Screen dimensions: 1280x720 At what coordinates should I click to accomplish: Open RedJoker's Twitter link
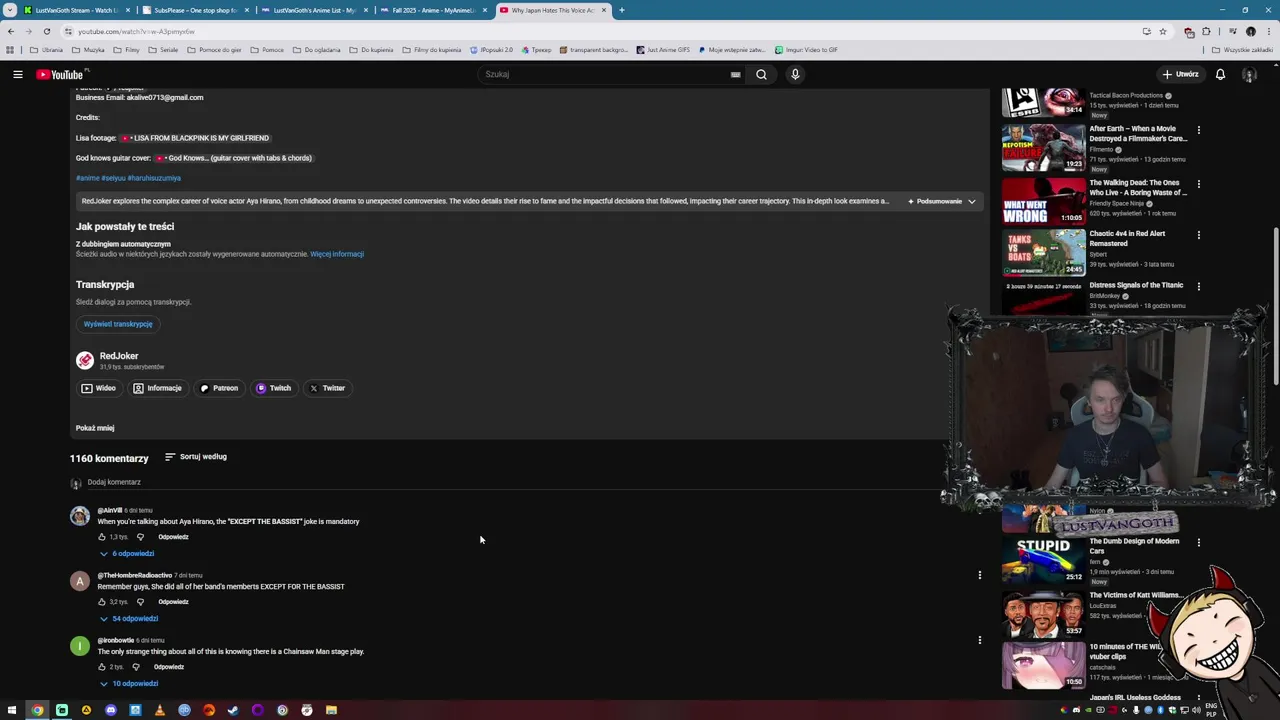pos(327,388)
